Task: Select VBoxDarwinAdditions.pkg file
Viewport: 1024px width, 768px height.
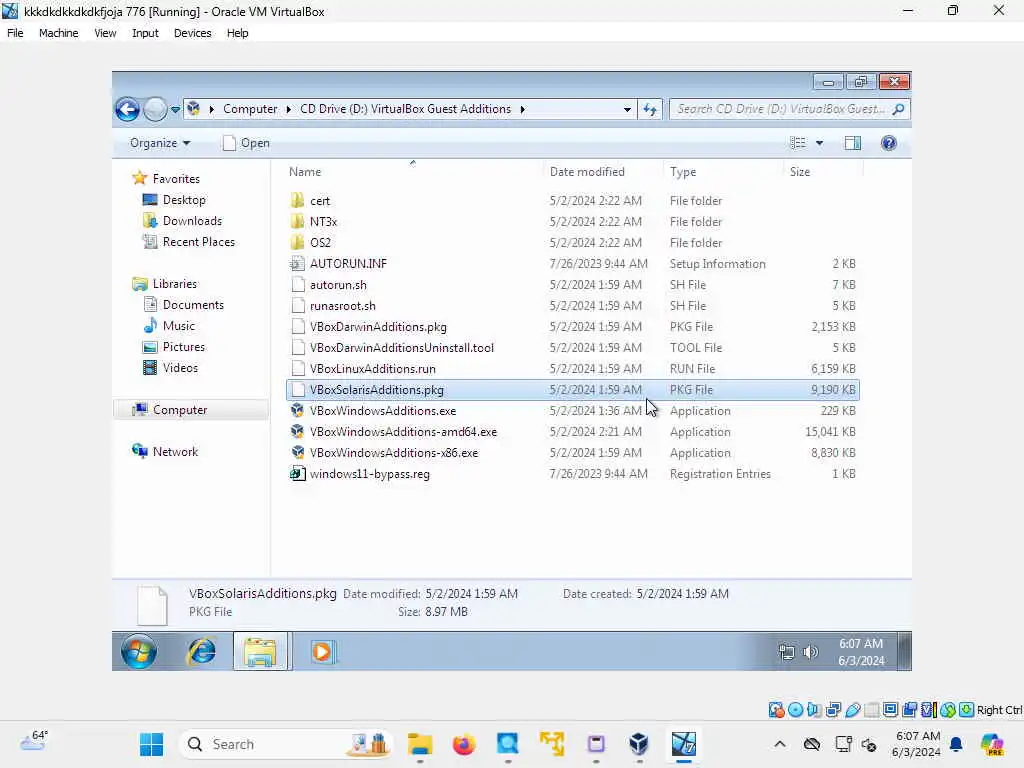Action: (378, 327)
